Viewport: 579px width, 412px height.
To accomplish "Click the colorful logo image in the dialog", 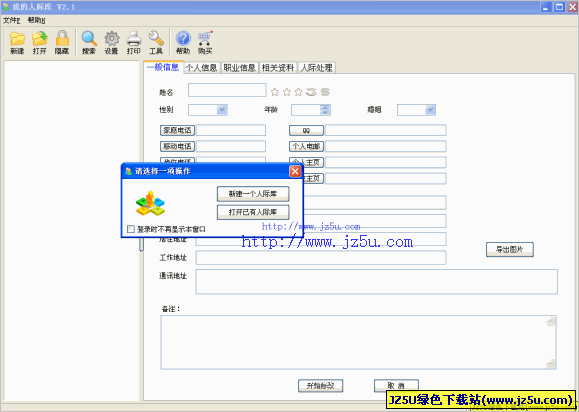I will point(150,203).
